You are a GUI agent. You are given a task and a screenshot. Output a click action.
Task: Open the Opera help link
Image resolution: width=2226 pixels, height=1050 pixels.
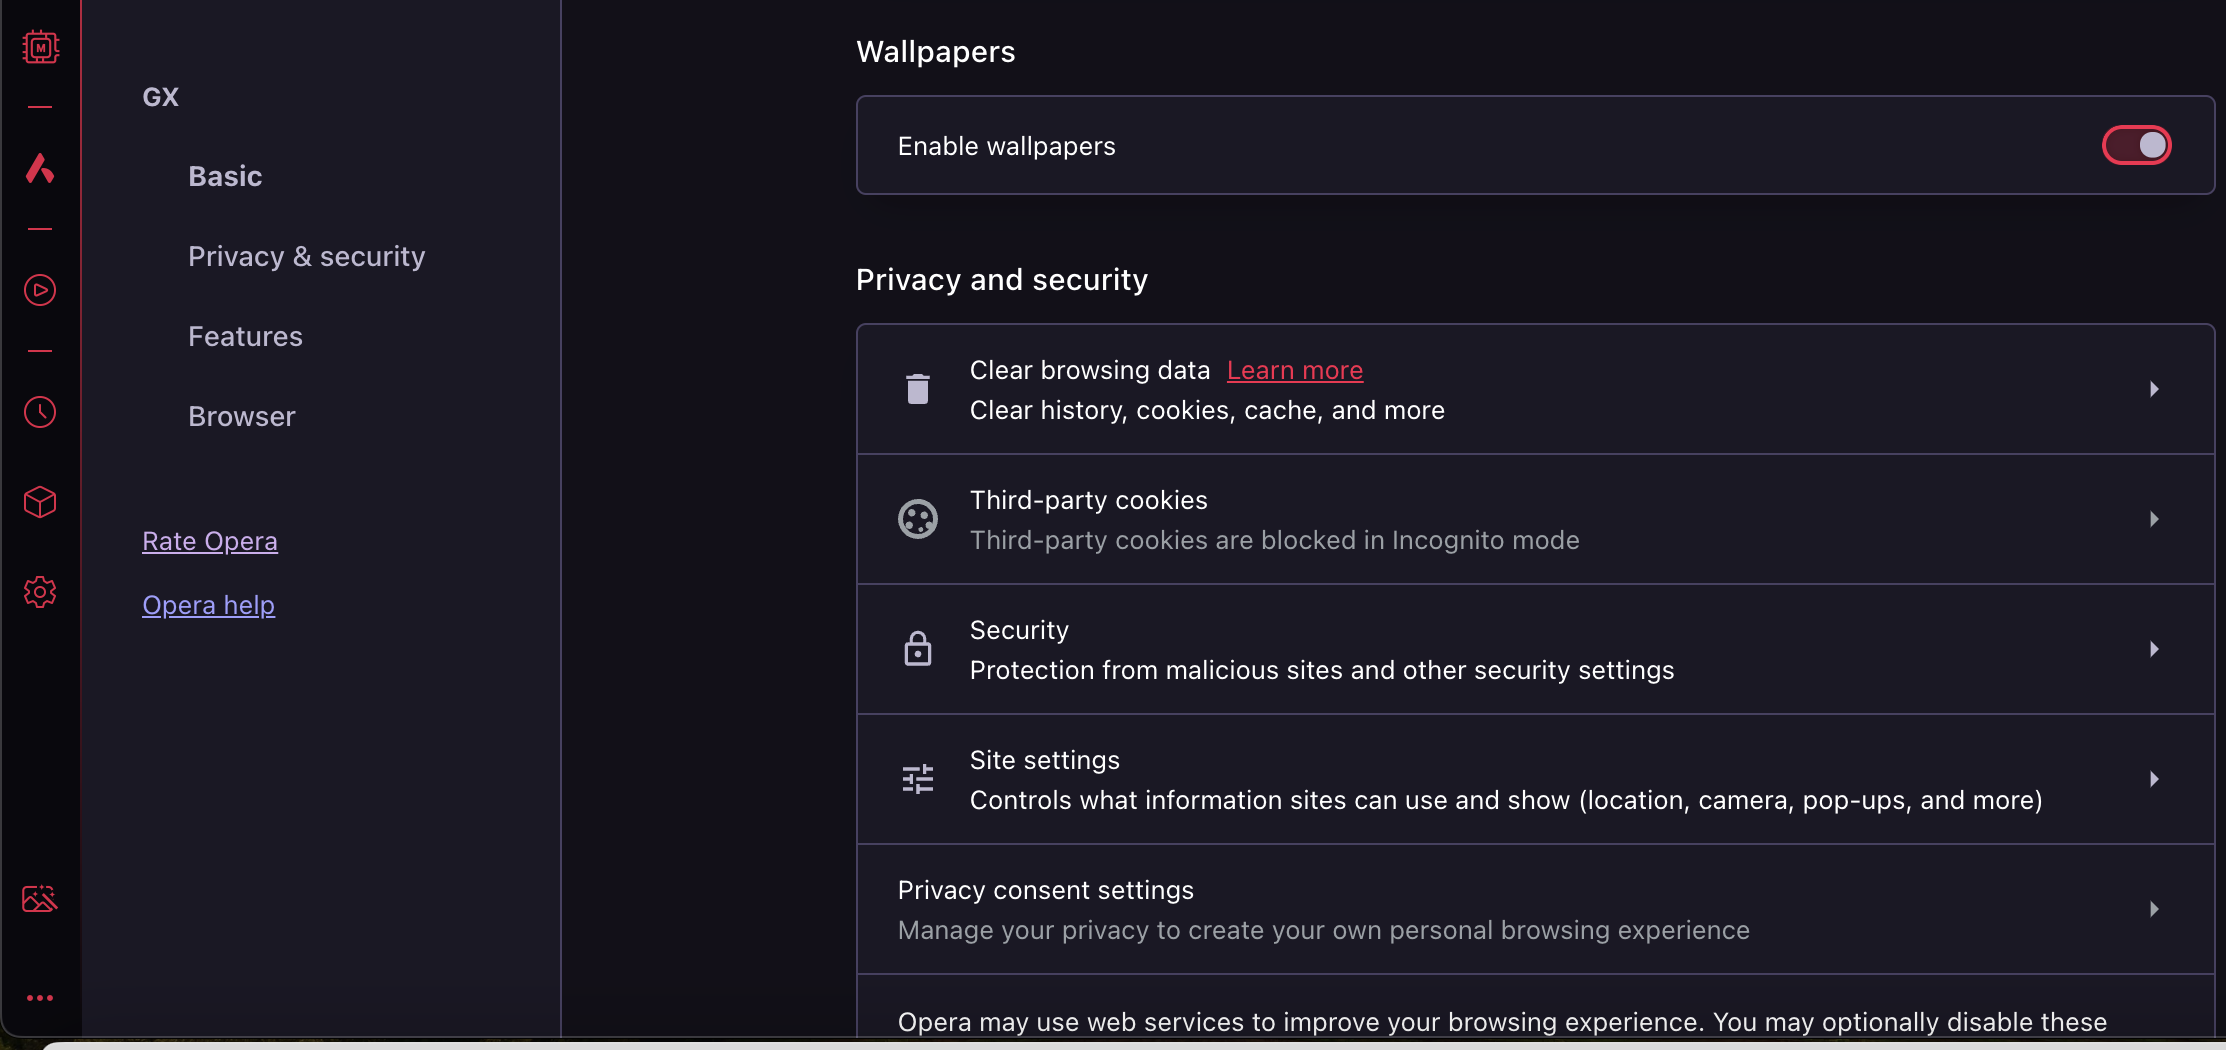tap(208, 605)
